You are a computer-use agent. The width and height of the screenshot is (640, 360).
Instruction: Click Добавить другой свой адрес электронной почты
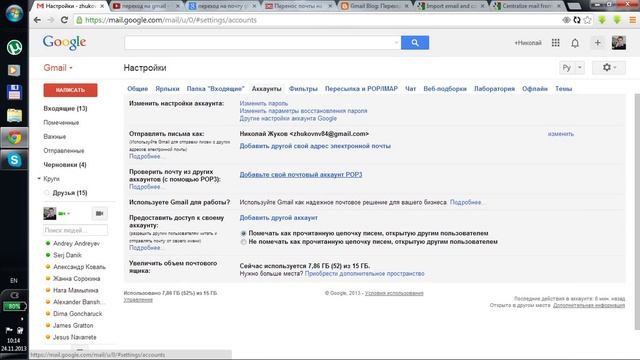click(315, 146)
